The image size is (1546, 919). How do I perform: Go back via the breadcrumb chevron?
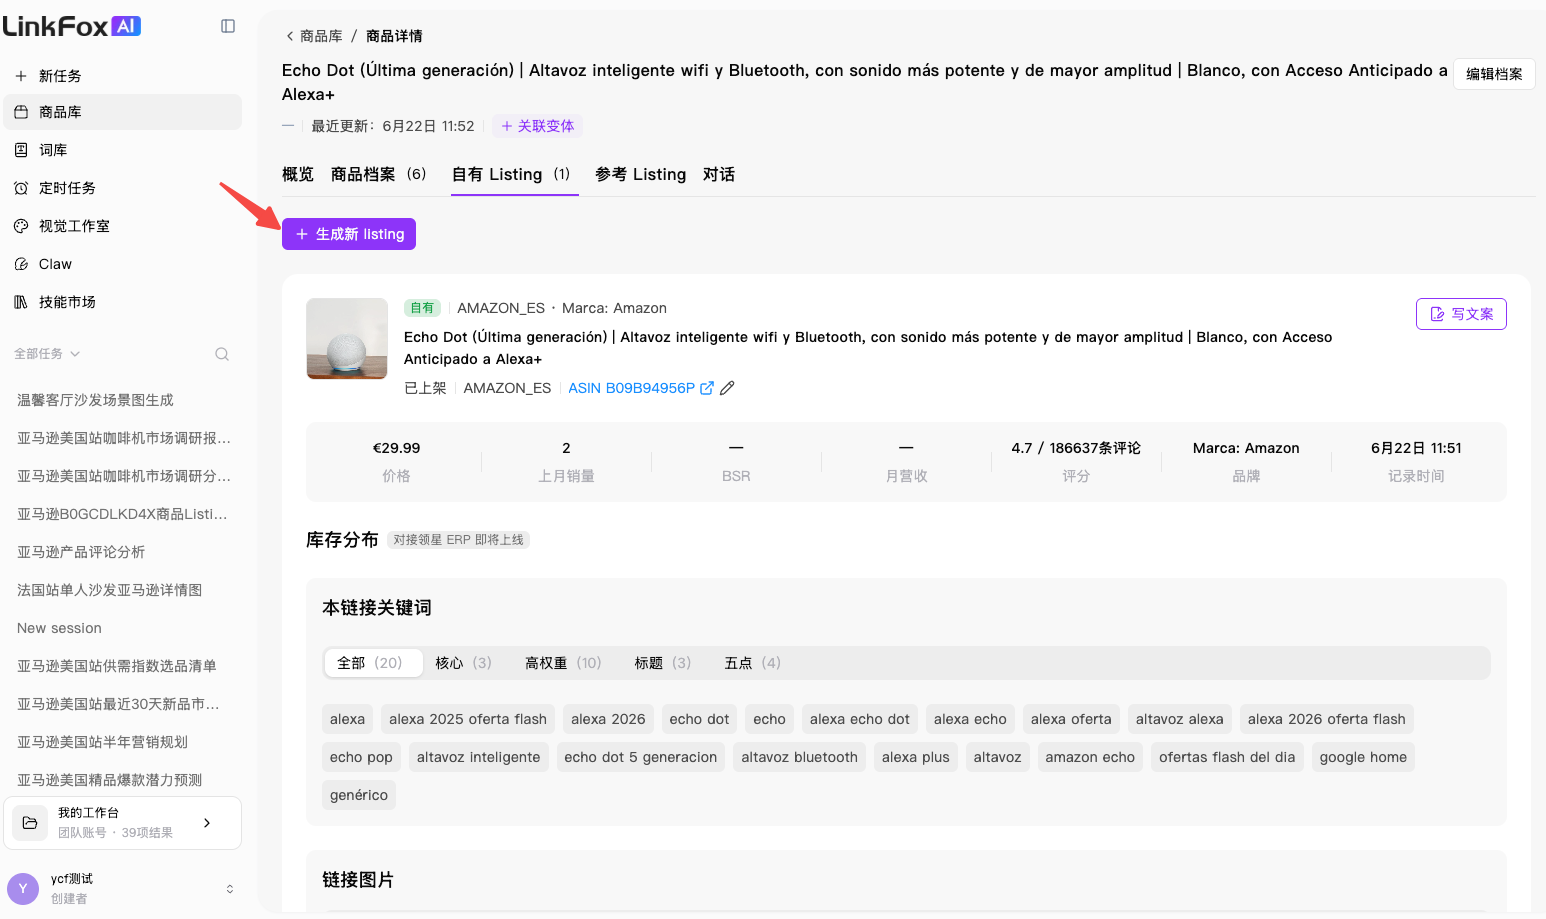click(290, 36)
